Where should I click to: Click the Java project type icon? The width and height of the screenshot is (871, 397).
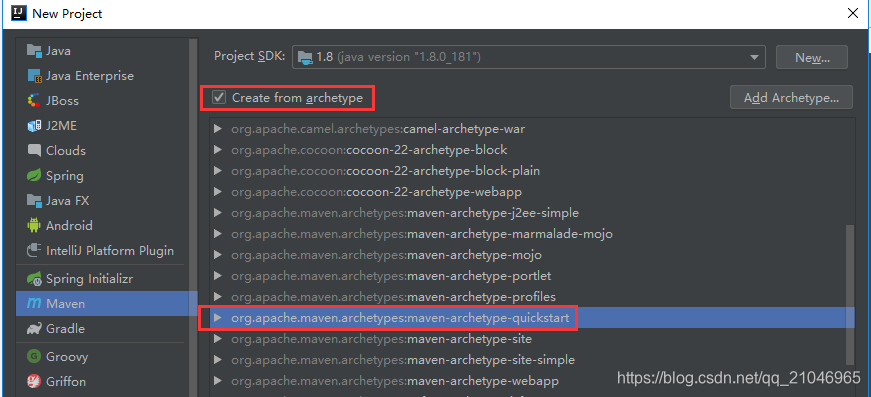pos(34,51)
